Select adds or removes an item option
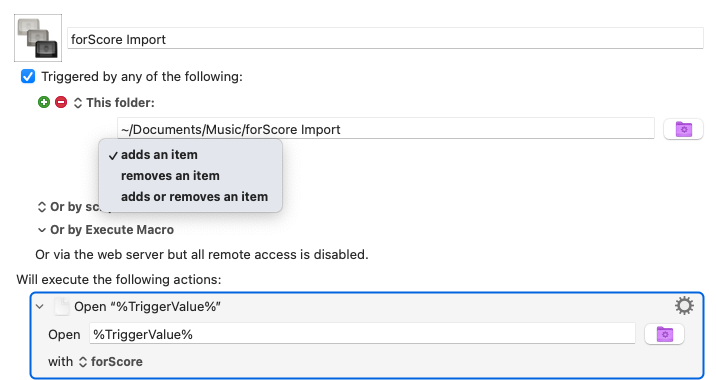 click(190, 197)
